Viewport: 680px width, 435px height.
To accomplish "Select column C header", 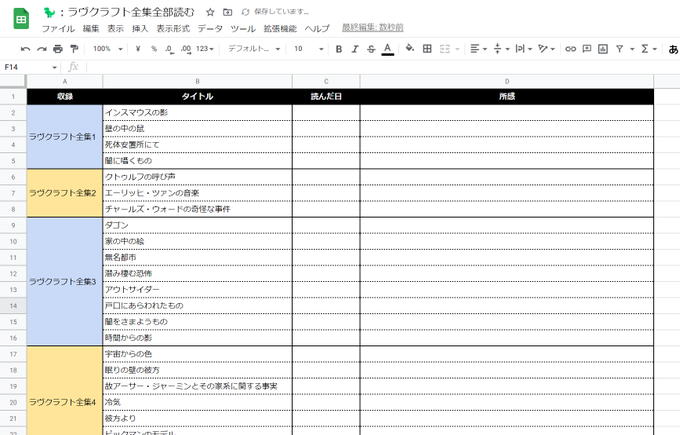I will tap(326, 82).
